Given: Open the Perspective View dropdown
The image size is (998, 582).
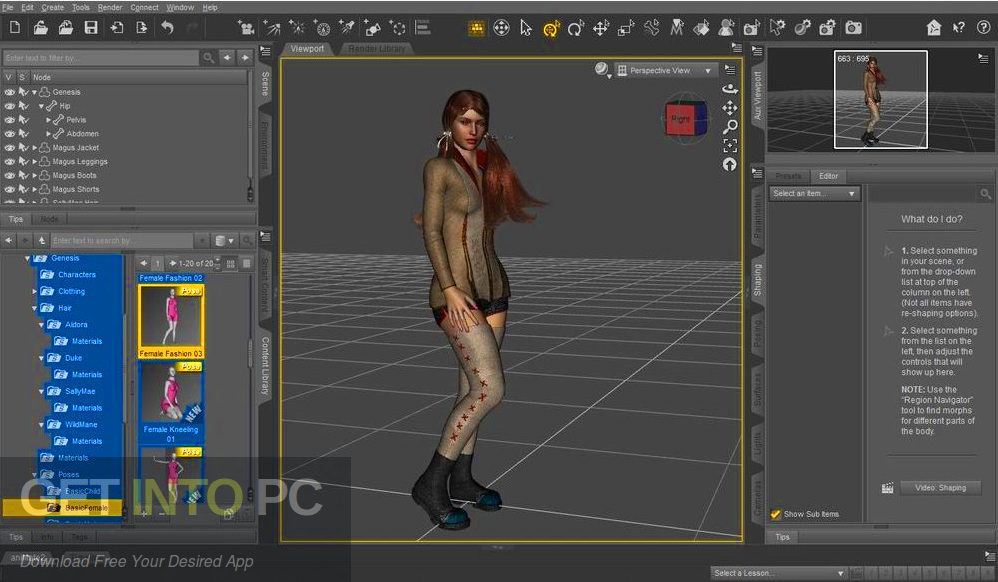Looking at the screenshot, I should tap(666, 71).
